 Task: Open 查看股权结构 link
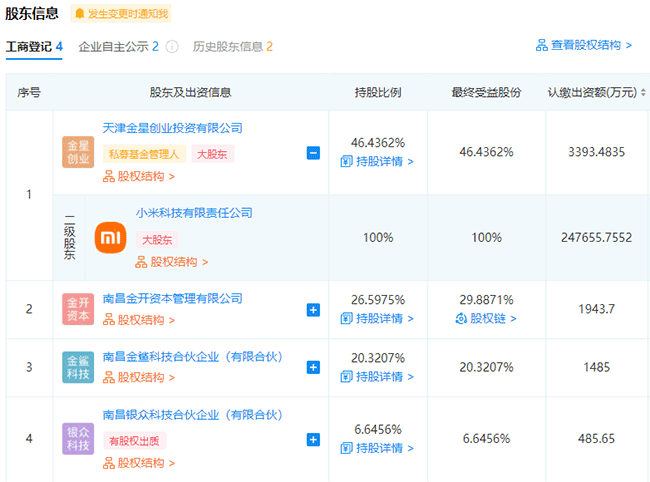click(x=584, y=45)
